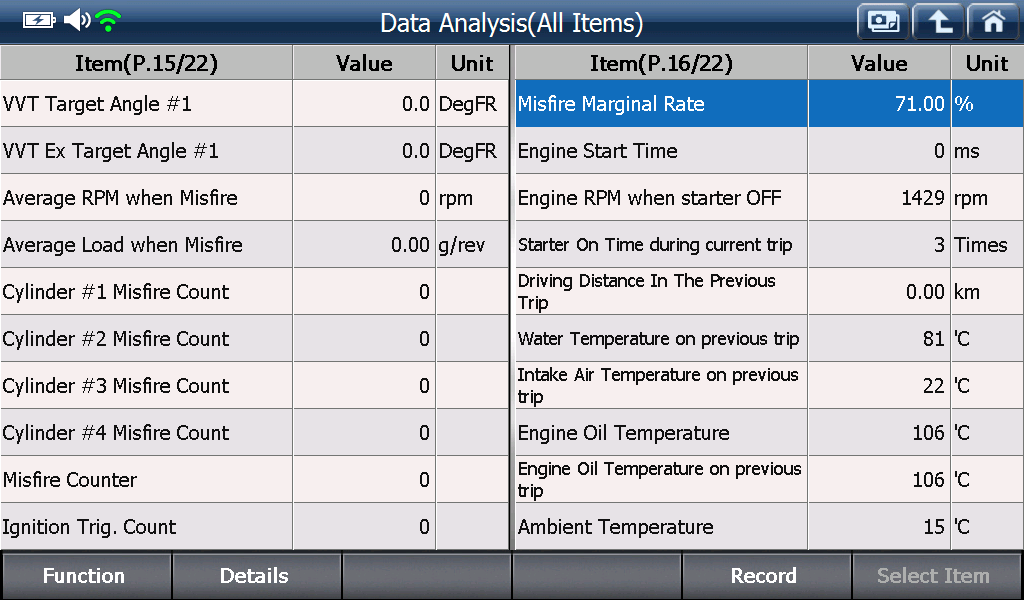The width and height of the screenshot is (1024, 600).
Task: Select VVT Target Angle #1 row
Action: click(x=254, y=104)
